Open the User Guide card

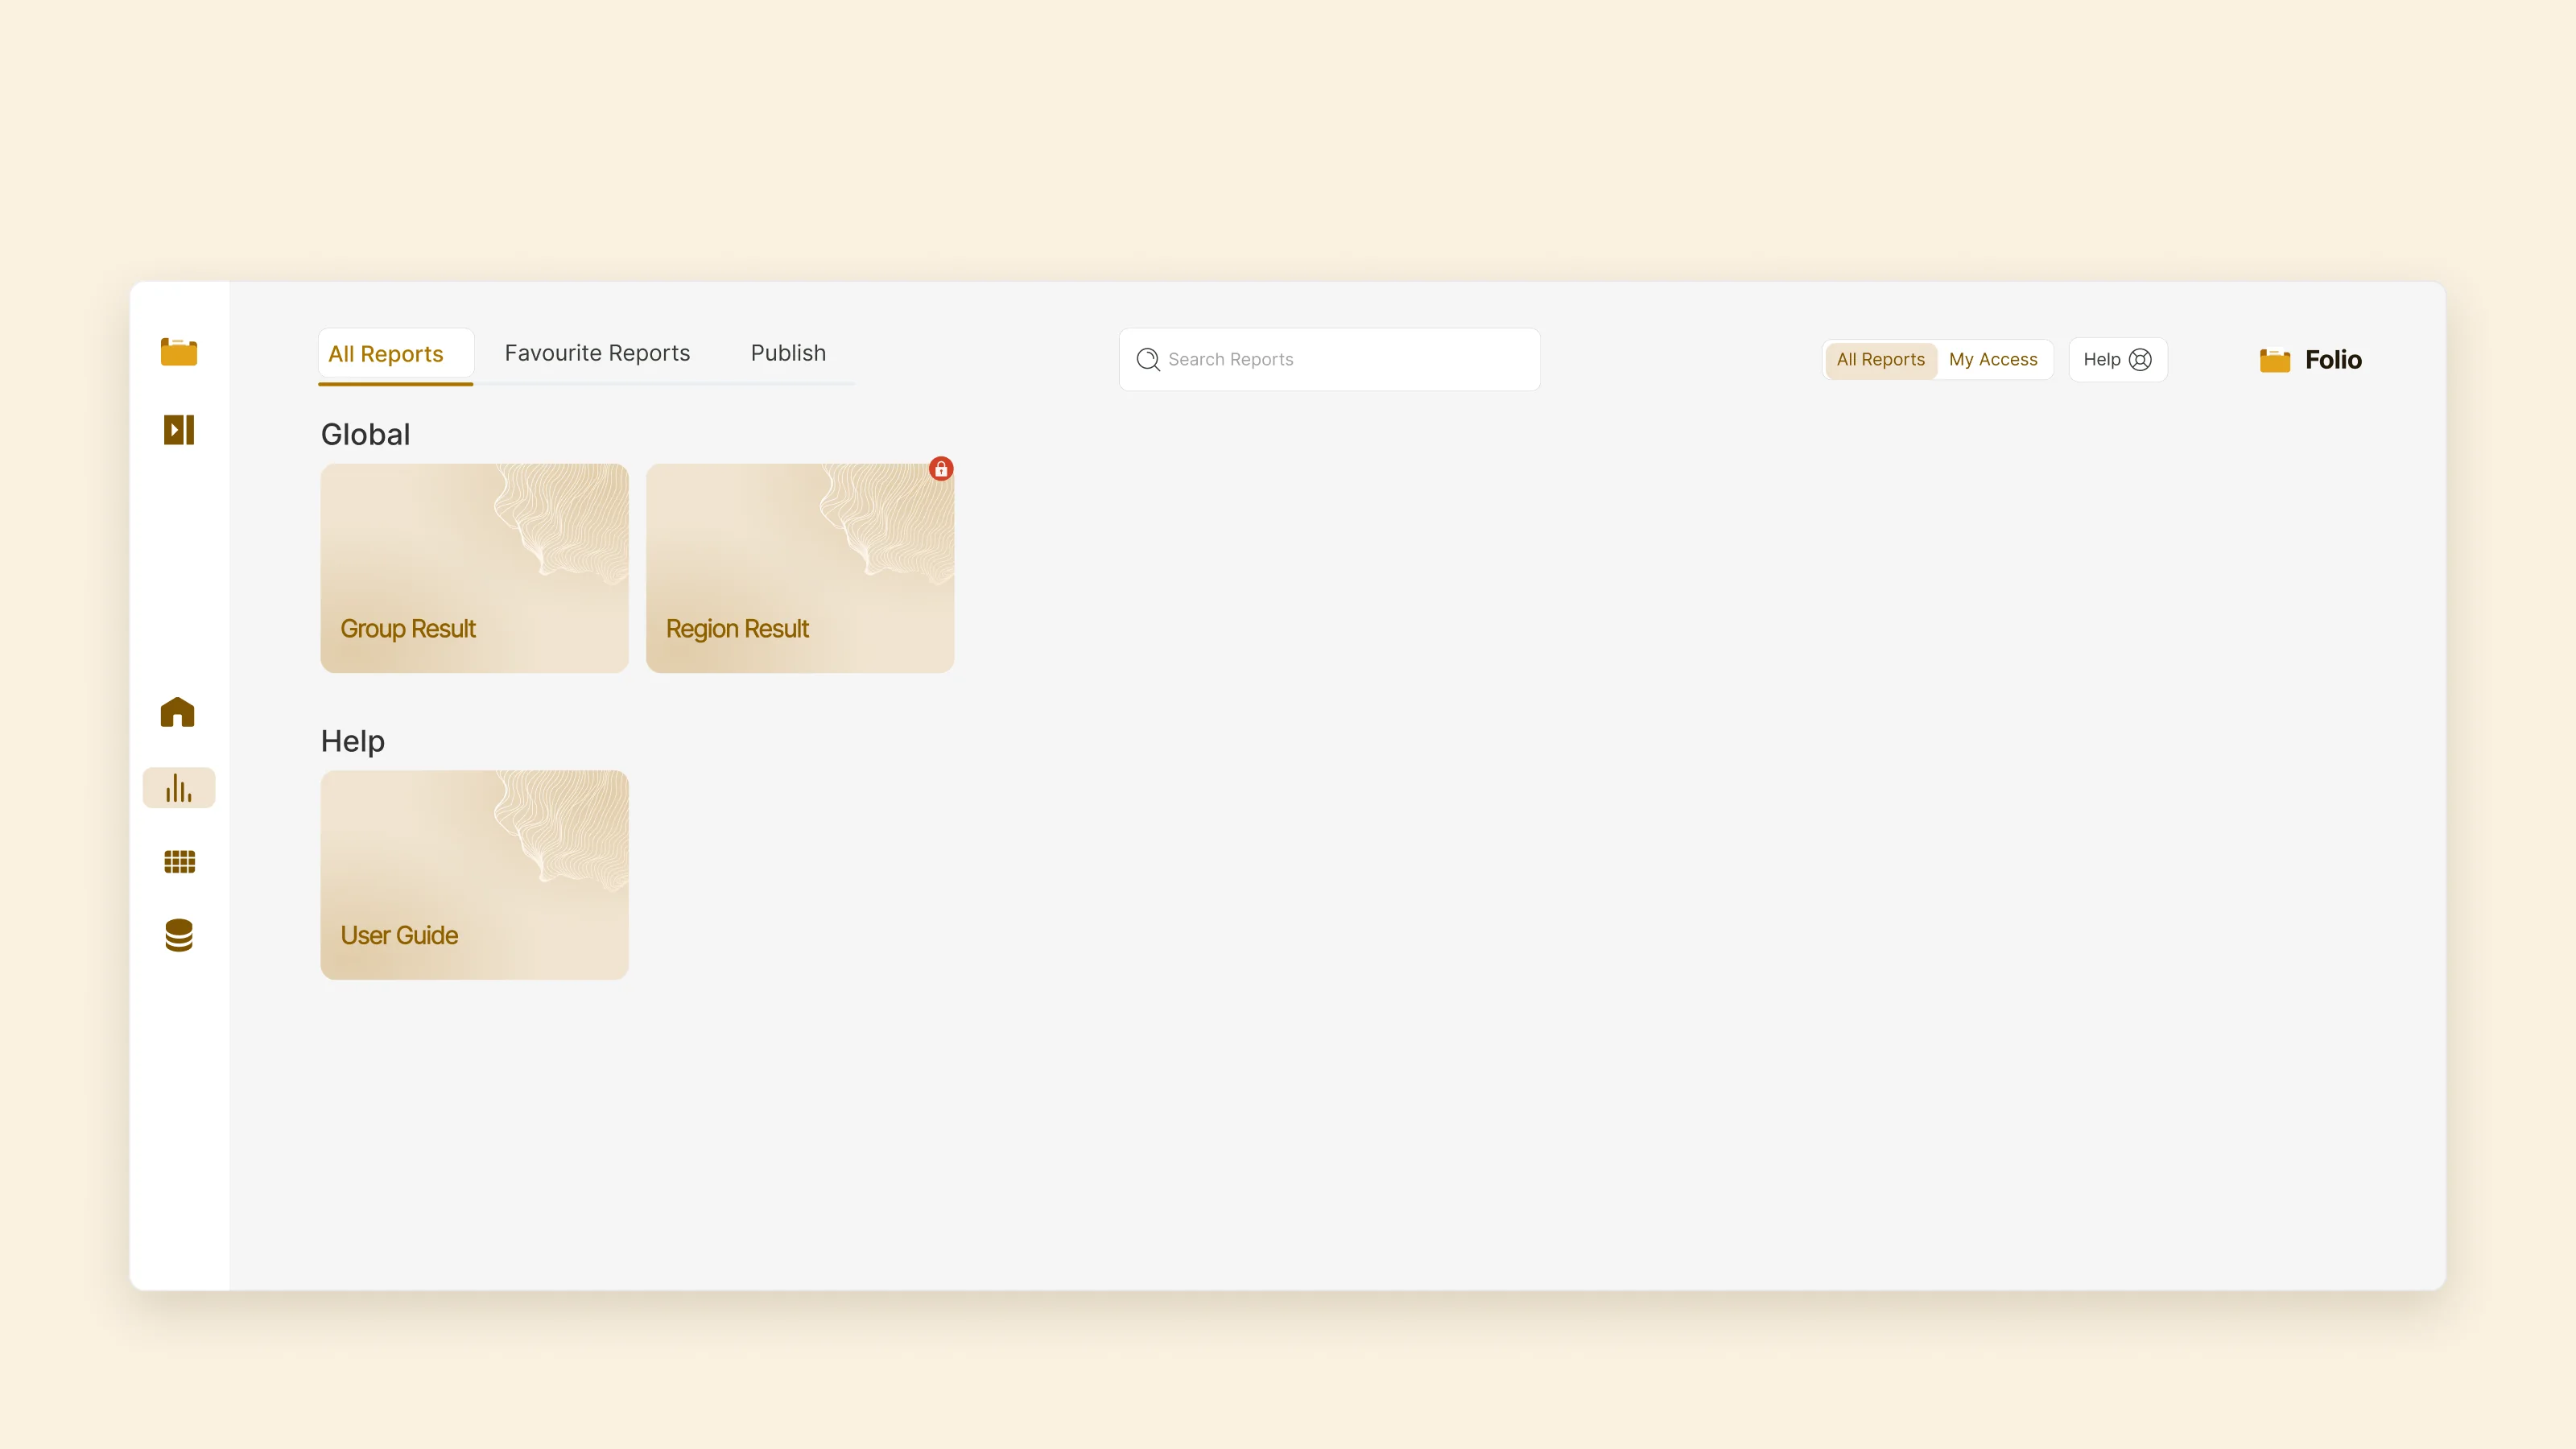click(x=474, y=875)
